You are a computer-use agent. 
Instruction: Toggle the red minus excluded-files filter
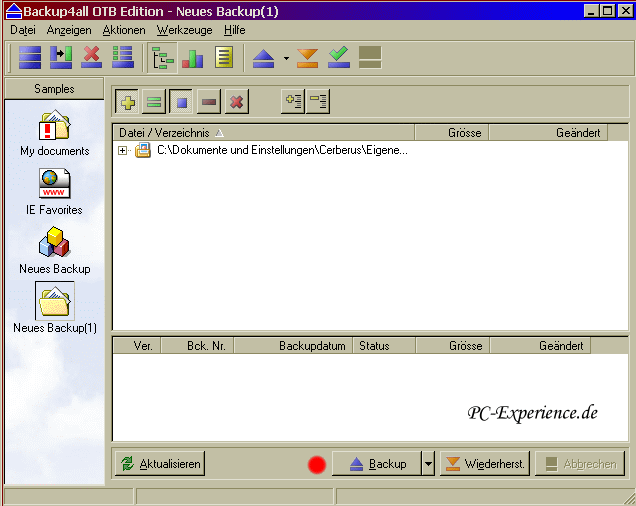point(209,101)
